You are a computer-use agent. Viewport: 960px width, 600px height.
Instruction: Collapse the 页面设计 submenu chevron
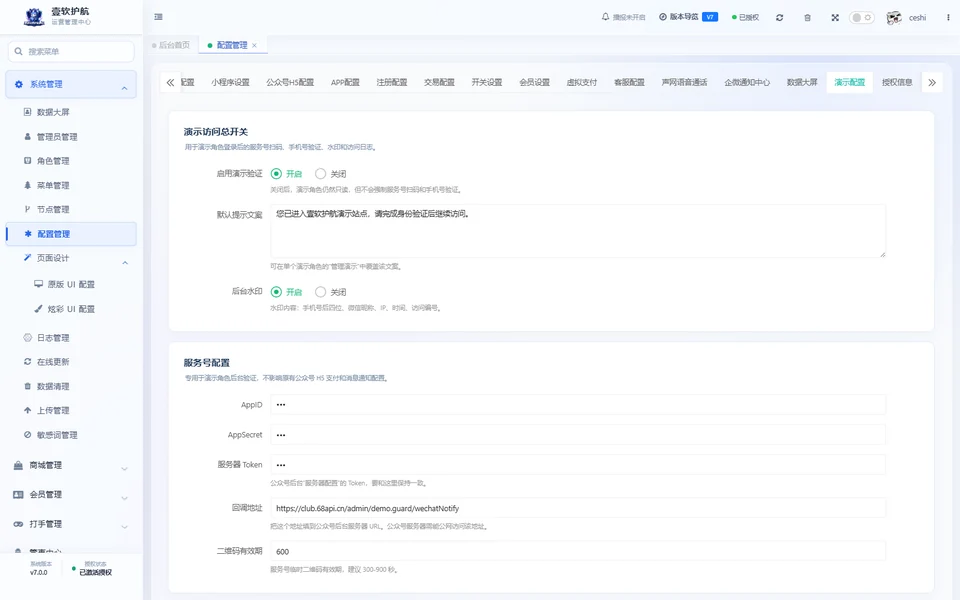coord(125,263)
